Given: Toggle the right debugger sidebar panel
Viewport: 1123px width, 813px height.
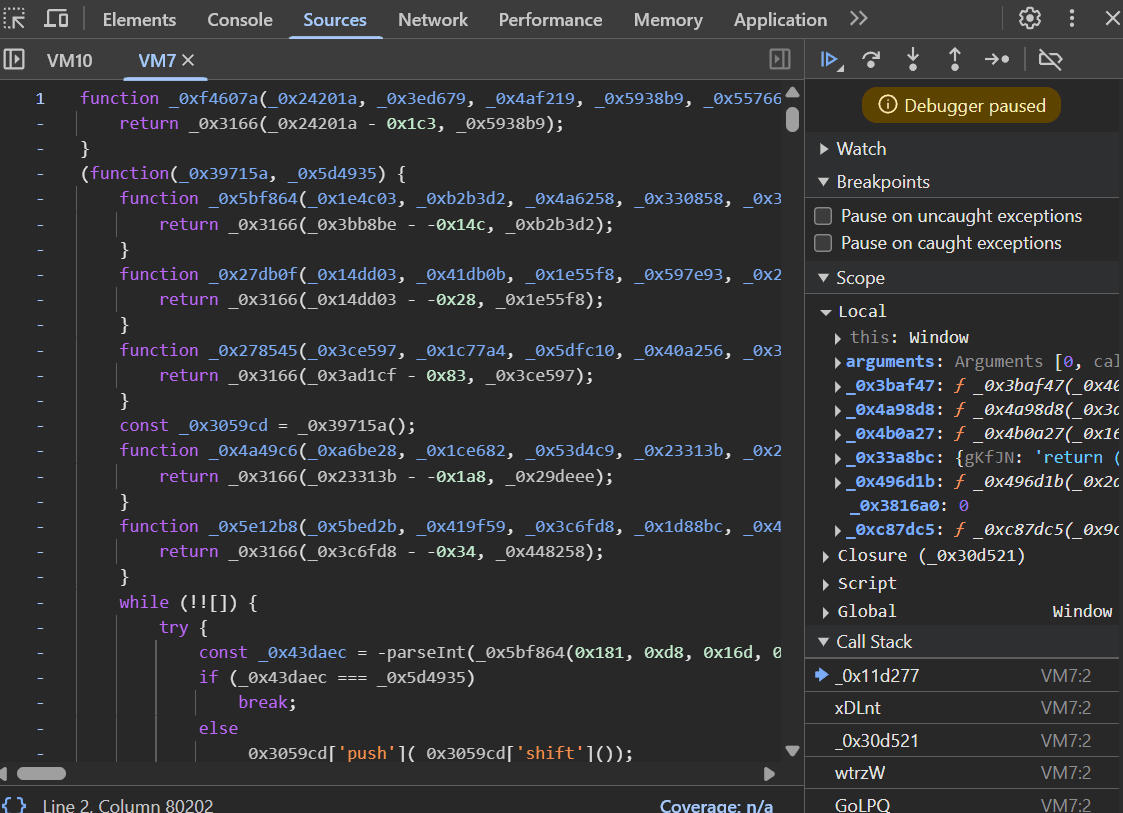Looking at the screenshot, I should click(780, 60).
